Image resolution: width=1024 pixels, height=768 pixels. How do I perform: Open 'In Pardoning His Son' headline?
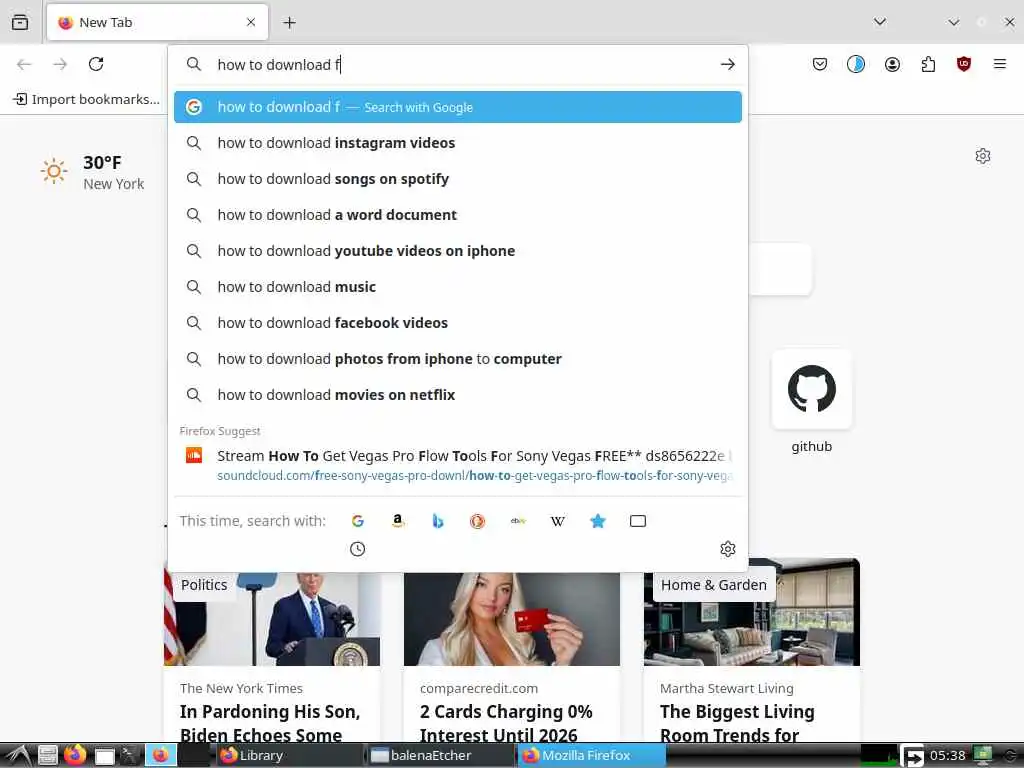click(270, 723)
